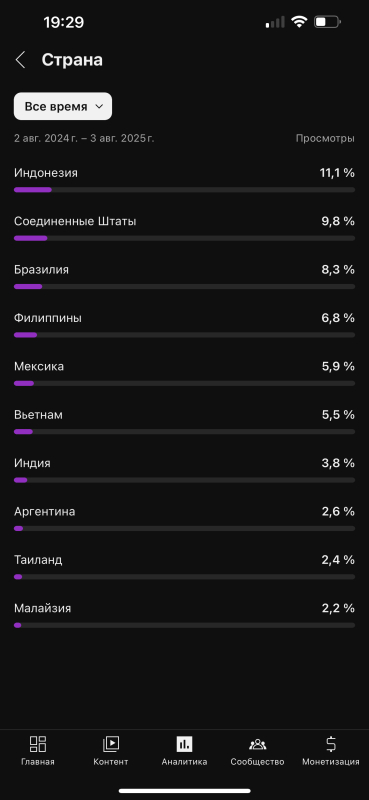This screenshot has height=800, width=369.
Task: Open the Все время period dropdown
Action: 63,106
